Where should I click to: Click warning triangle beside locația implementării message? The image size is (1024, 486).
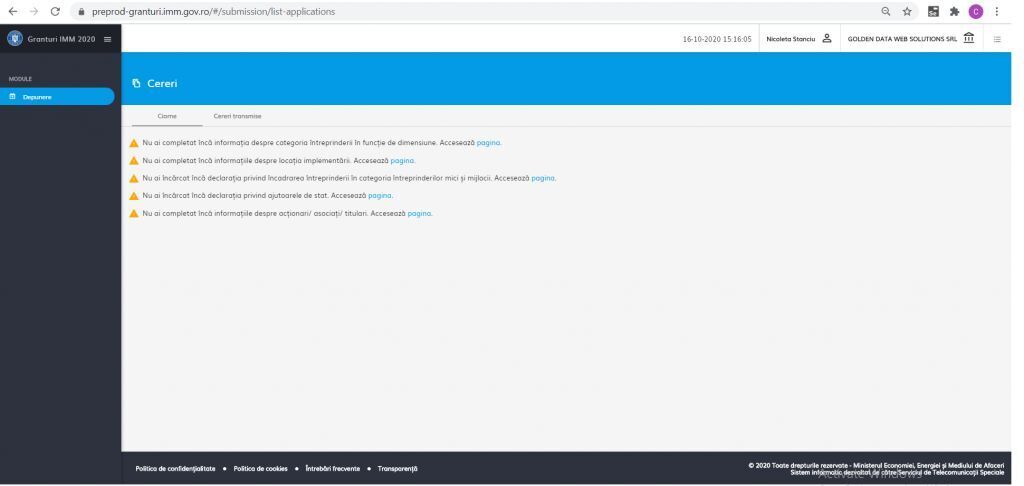(x=134, y=161)
